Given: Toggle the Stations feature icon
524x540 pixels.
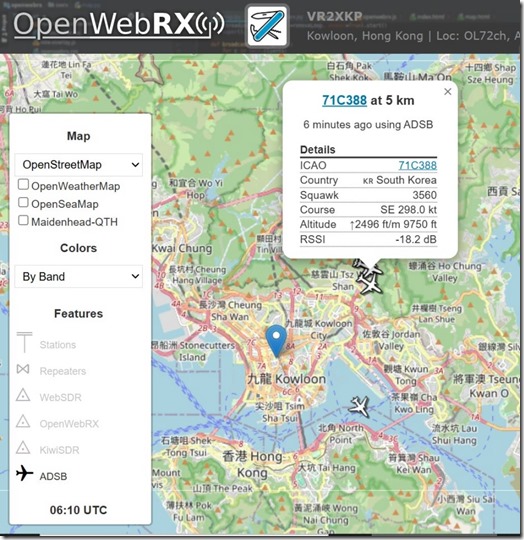Looking at the screenshot, I should [24, 342].
